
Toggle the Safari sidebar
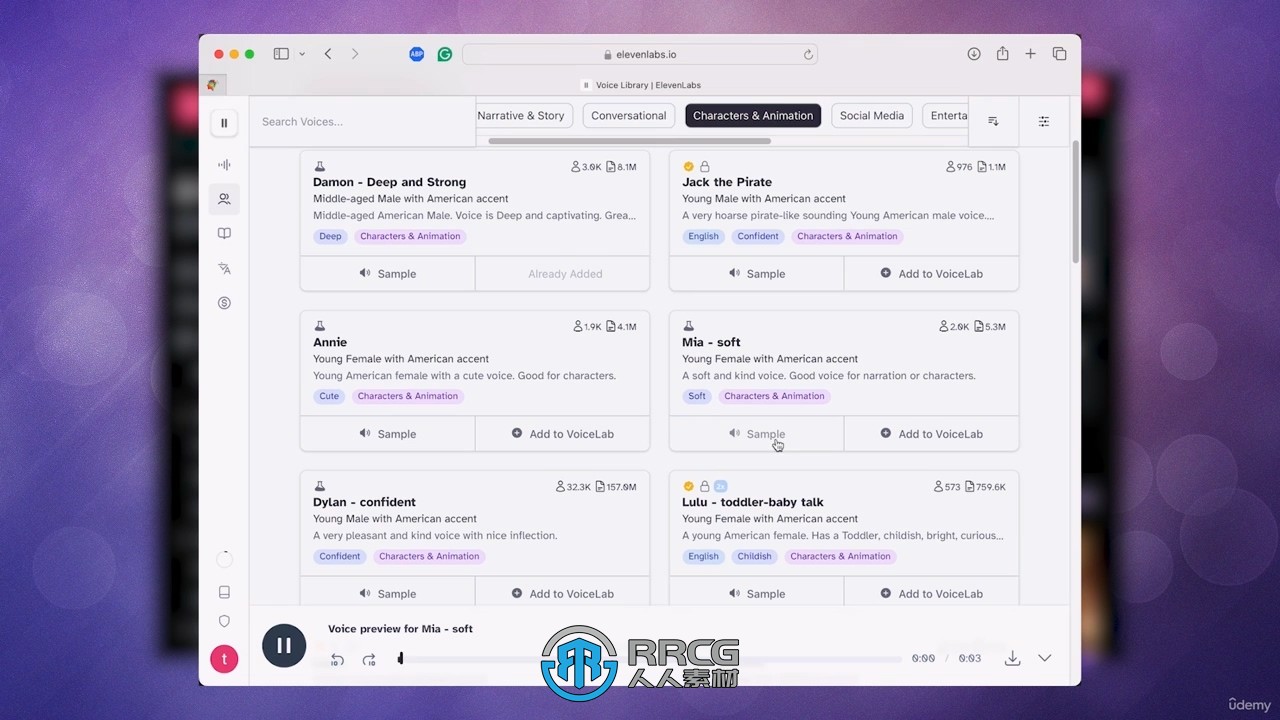point(281,54)
